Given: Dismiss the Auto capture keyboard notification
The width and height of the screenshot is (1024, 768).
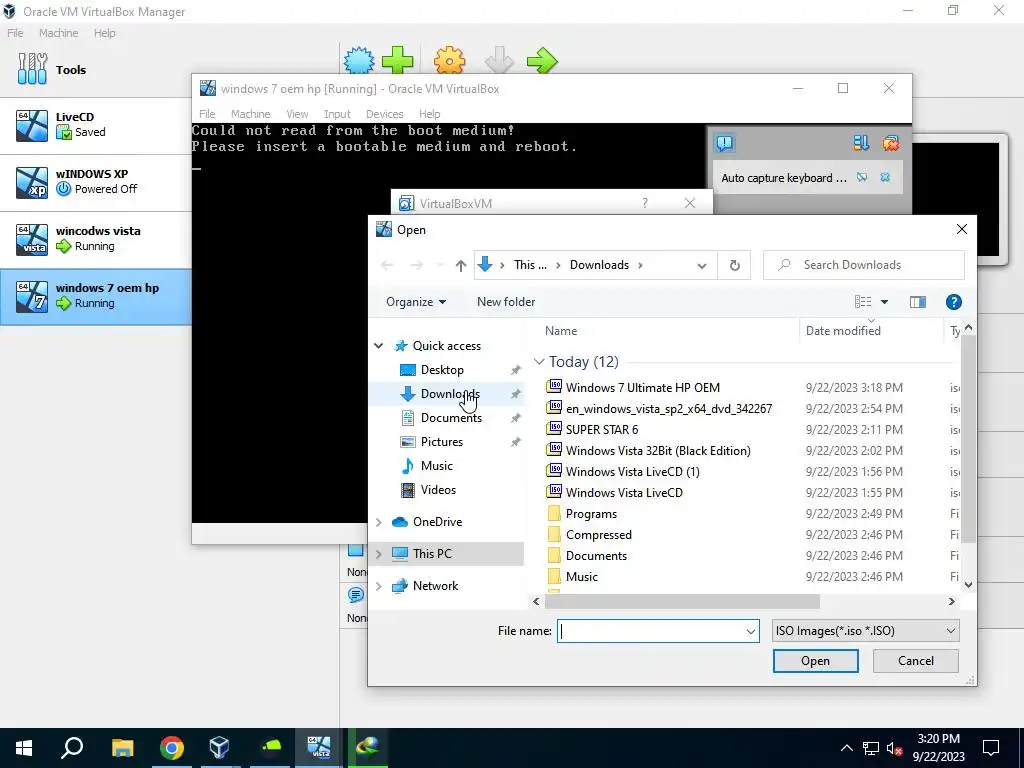Looking at the screenshot, I should pyautogui.click(x=885, y=178).
